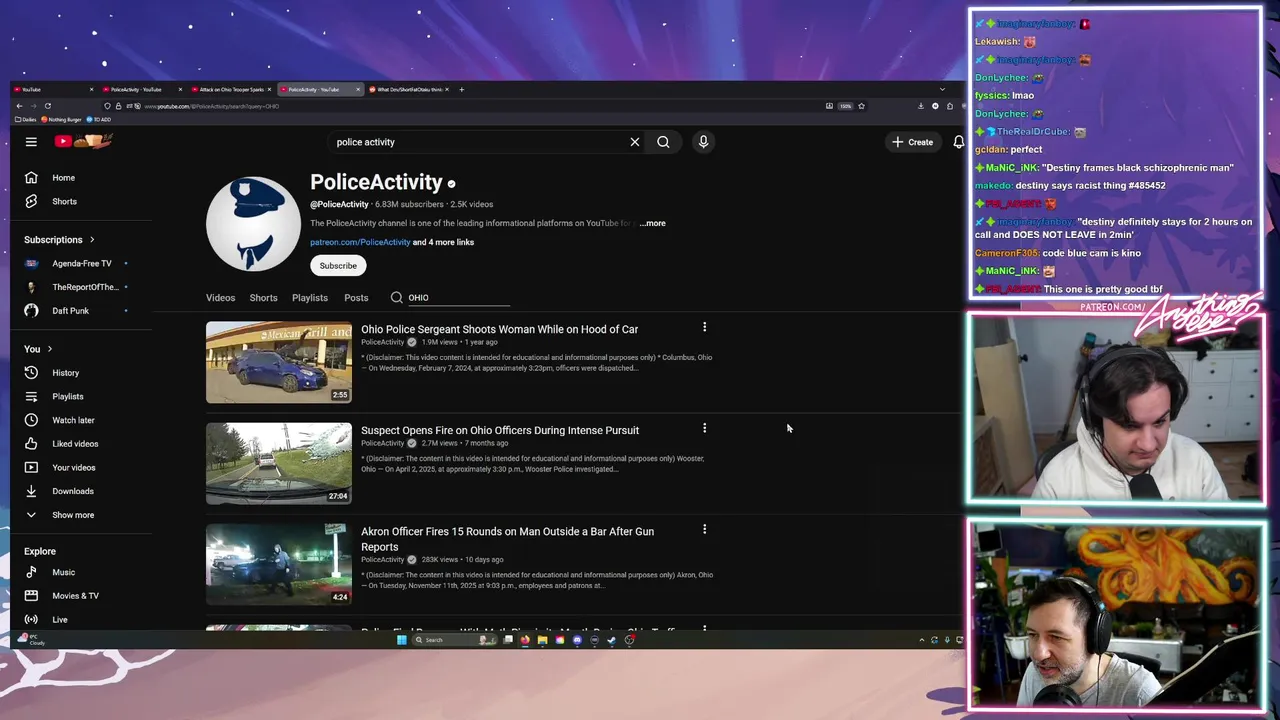Open File Explorer from taskbar
The height and width of the screenshot is (720, 1280).
542,640
